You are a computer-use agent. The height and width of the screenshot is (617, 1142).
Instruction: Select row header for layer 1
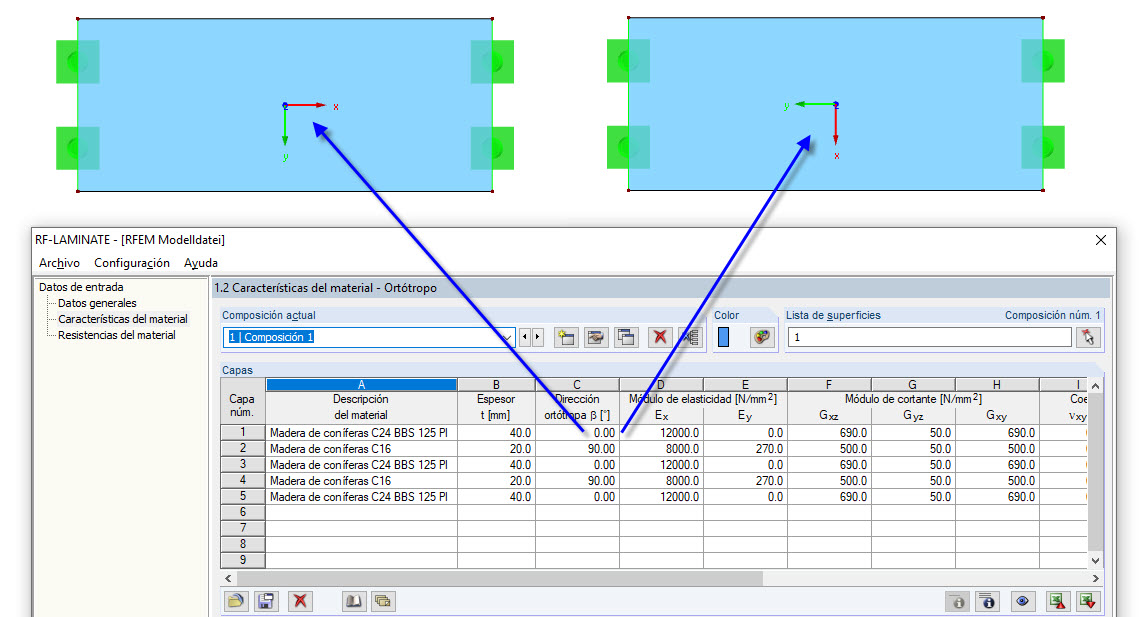[x=243, y=433]
